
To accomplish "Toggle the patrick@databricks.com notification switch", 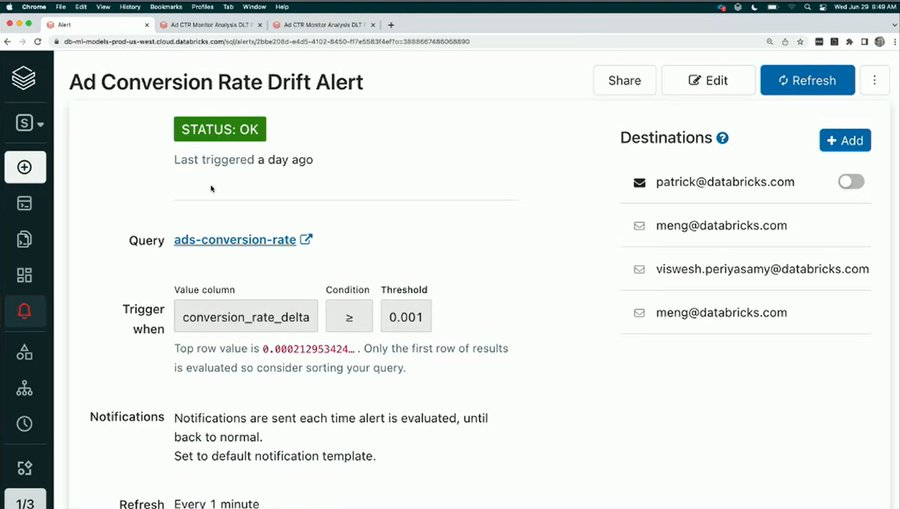I will pos(851,182).
